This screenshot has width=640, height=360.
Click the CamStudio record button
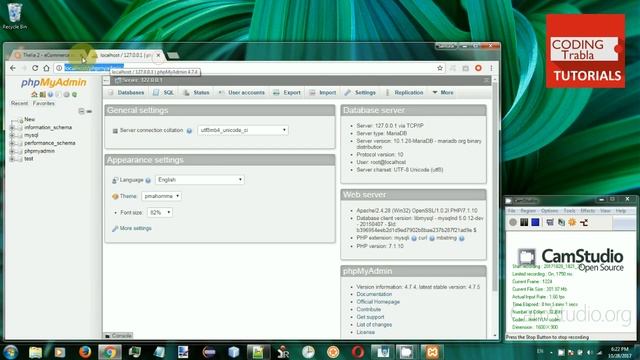pos(513,222)
